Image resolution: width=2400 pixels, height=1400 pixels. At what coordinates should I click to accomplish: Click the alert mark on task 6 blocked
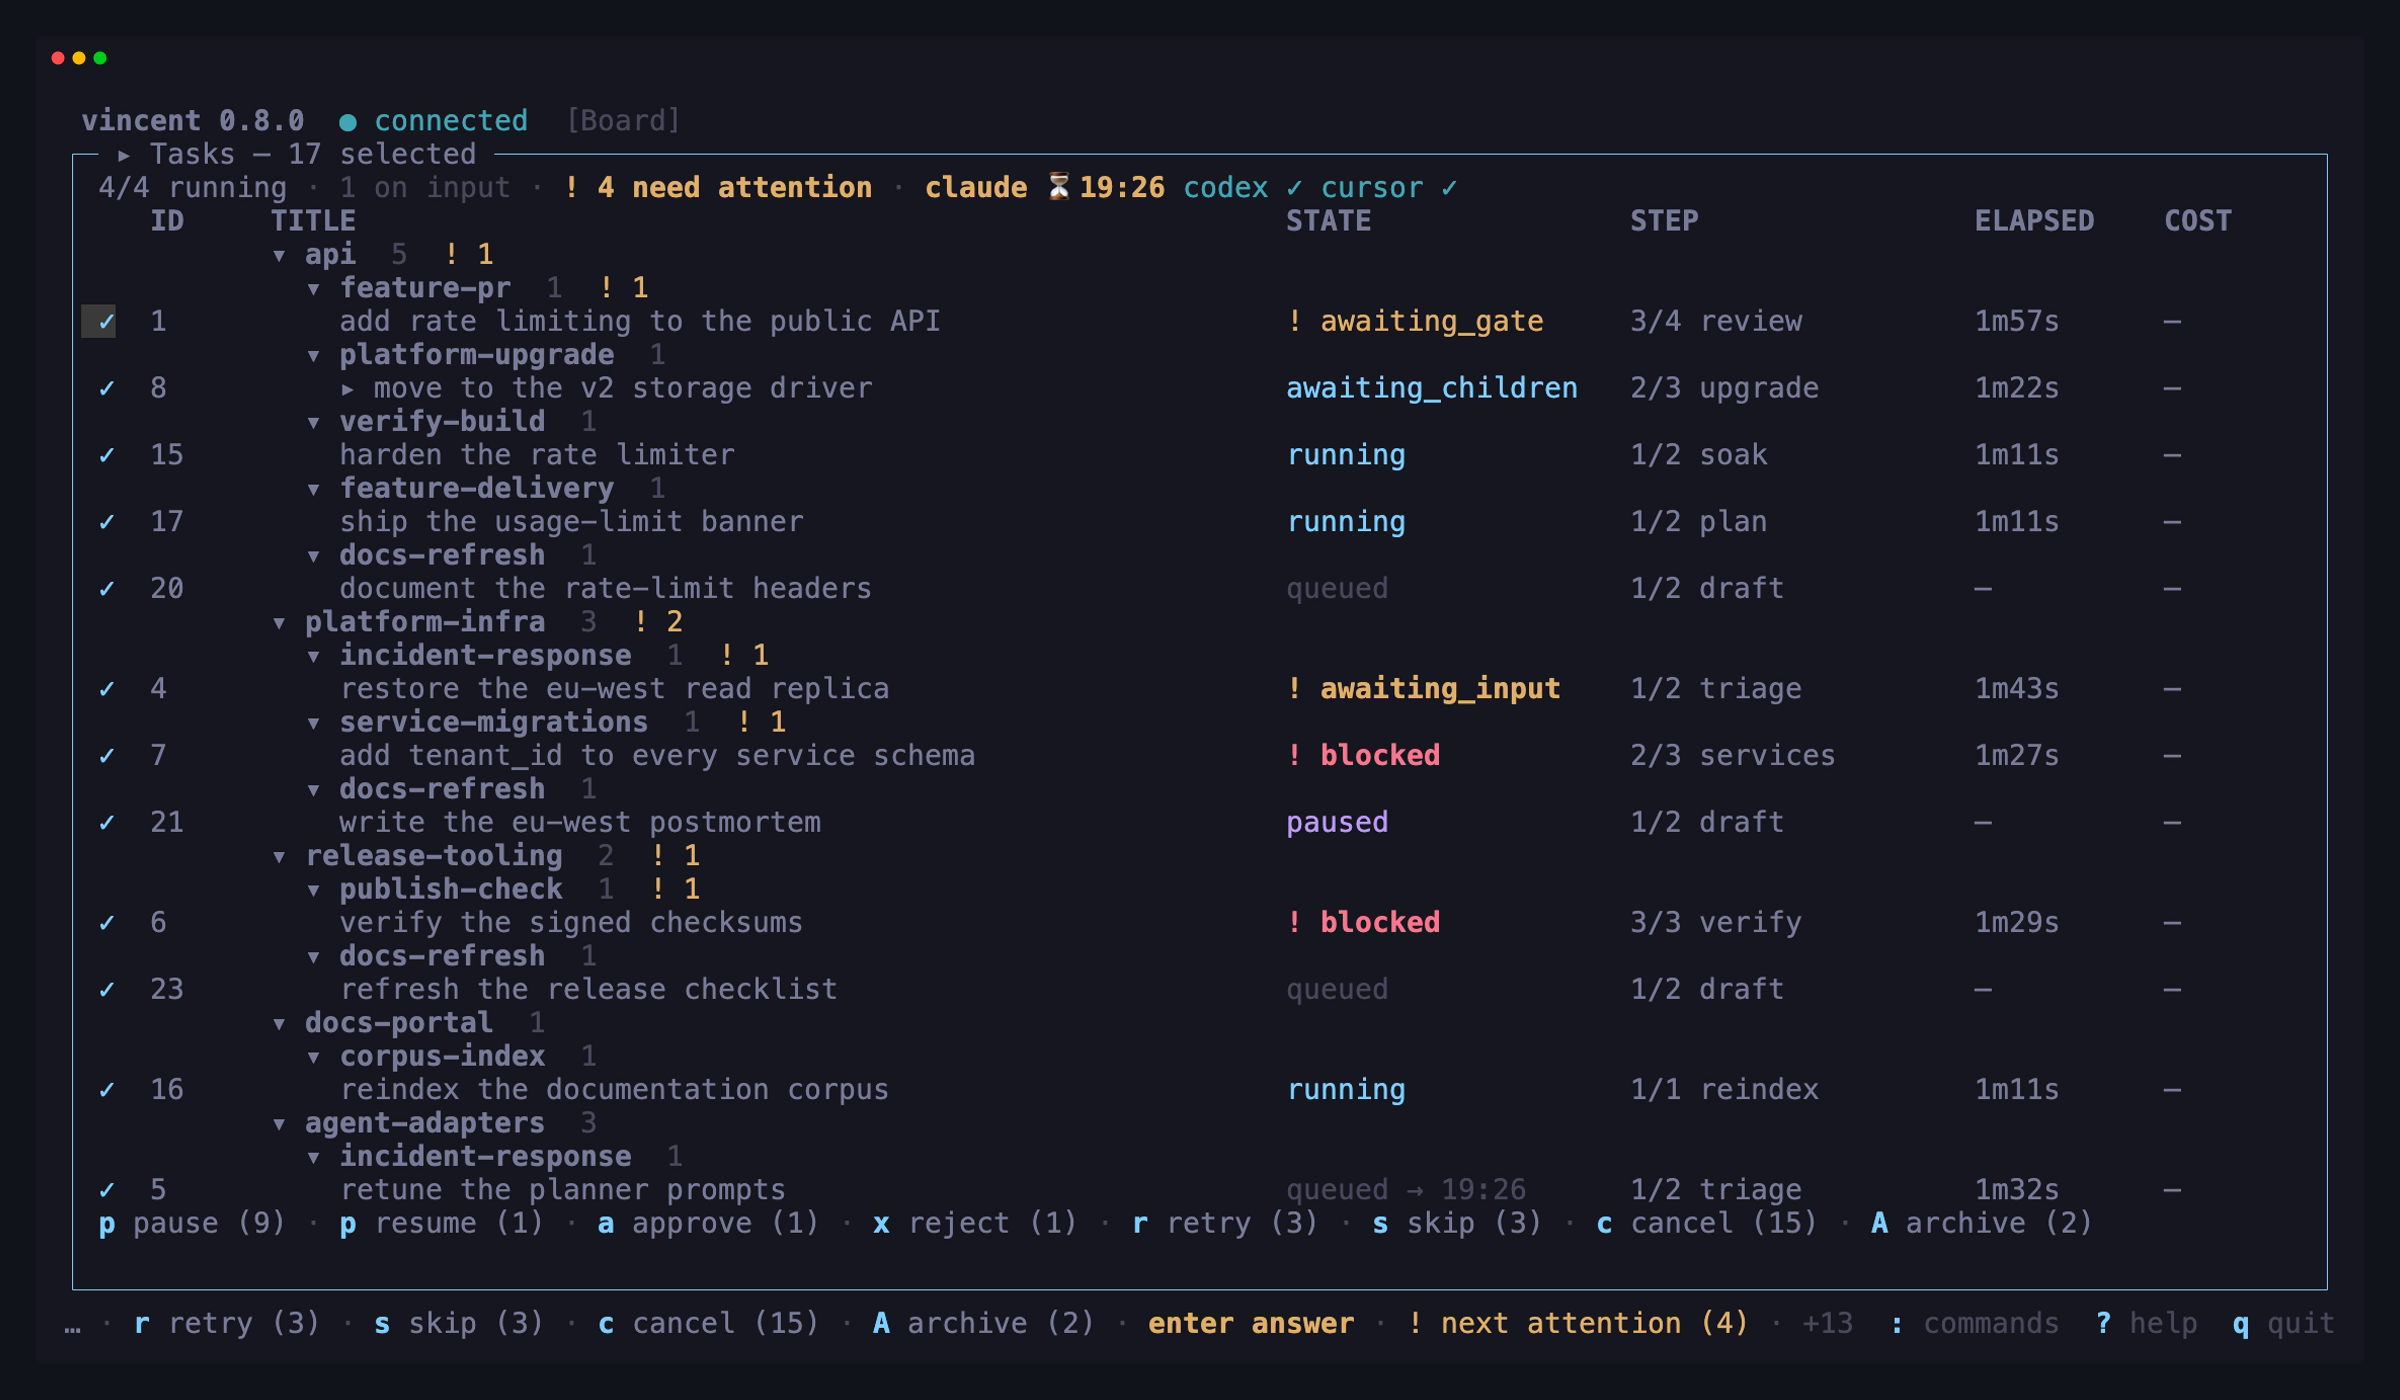click(x=1295, y=922)
